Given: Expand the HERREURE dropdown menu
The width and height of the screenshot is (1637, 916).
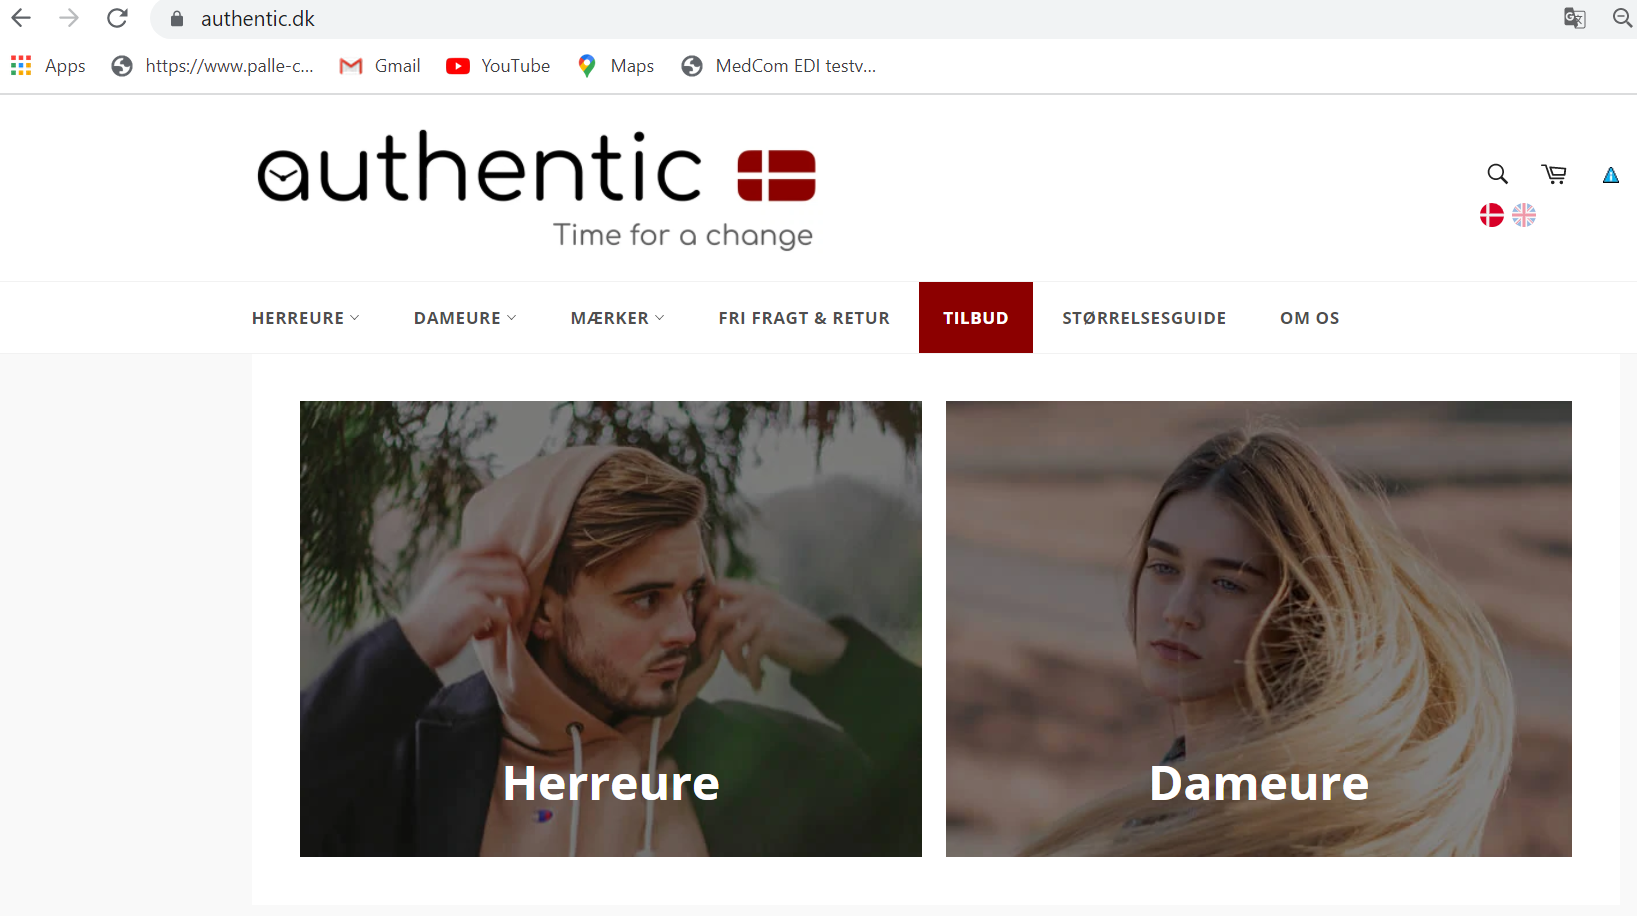Looking at the screenshot, I should 306,318.
